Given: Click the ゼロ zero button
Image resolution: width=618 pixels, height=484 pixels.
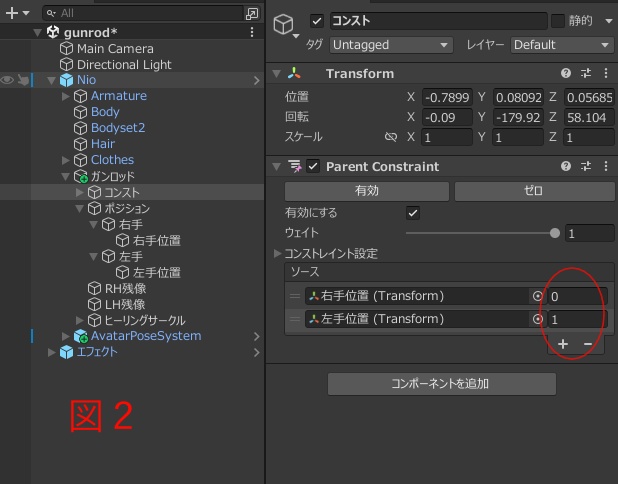Looking at the screenshot, I should point(533,191).
